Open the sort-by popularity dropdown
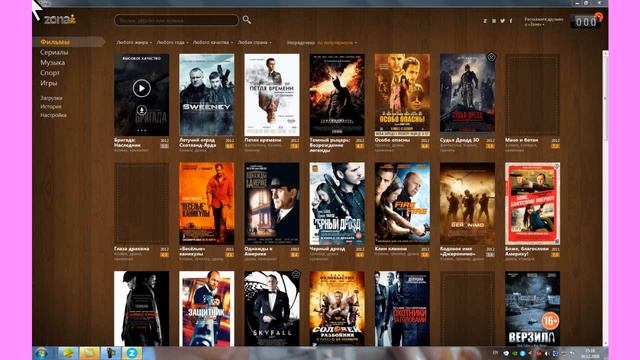 pos(337,42)
